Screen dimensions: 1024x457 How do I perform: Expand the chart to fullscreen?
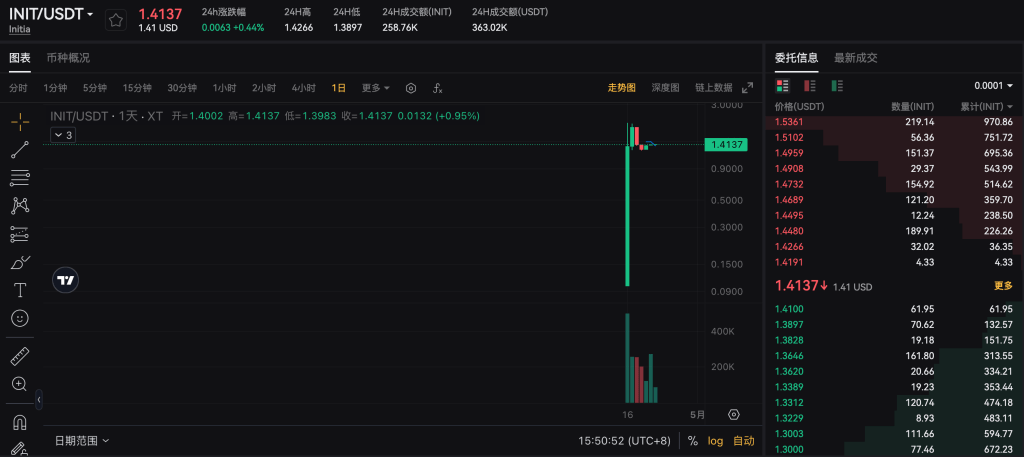[747, 87]
